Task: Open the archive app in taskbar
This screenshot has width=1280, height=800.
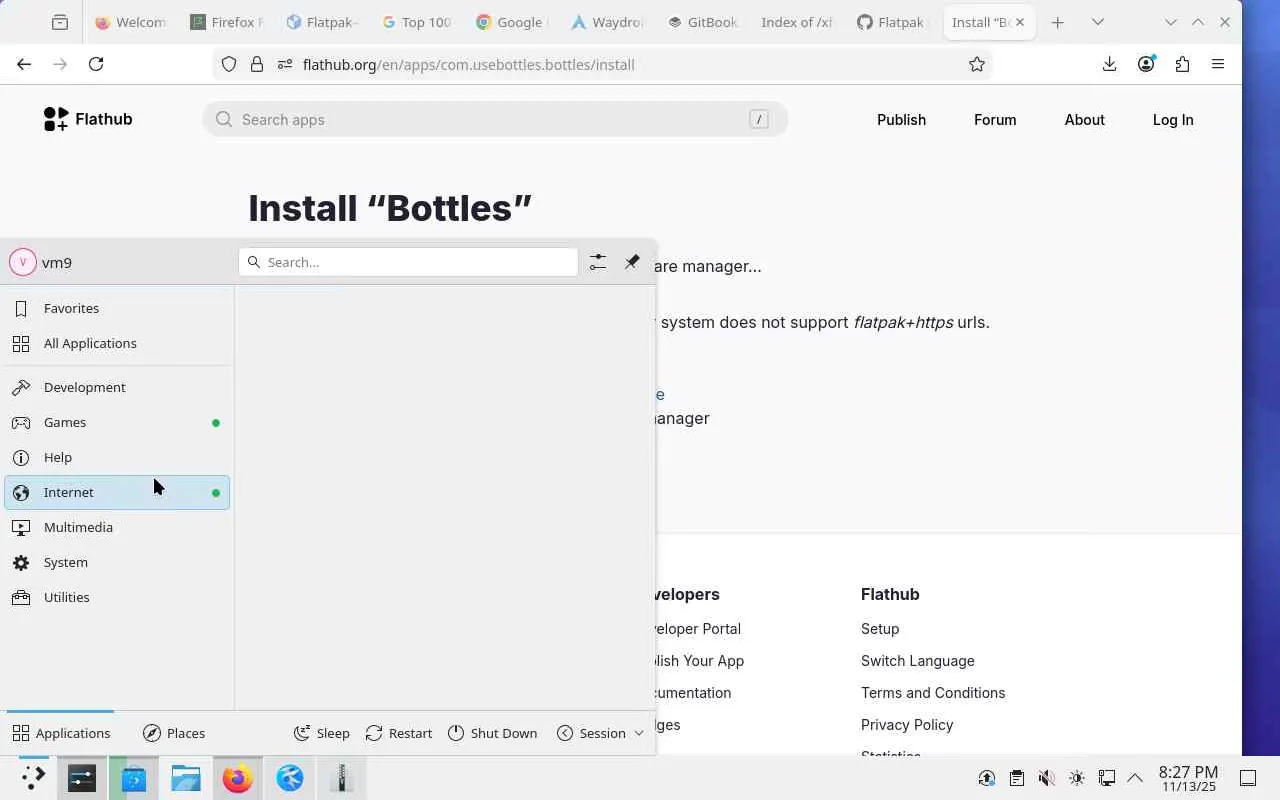Action: click(x=342, y=778)
